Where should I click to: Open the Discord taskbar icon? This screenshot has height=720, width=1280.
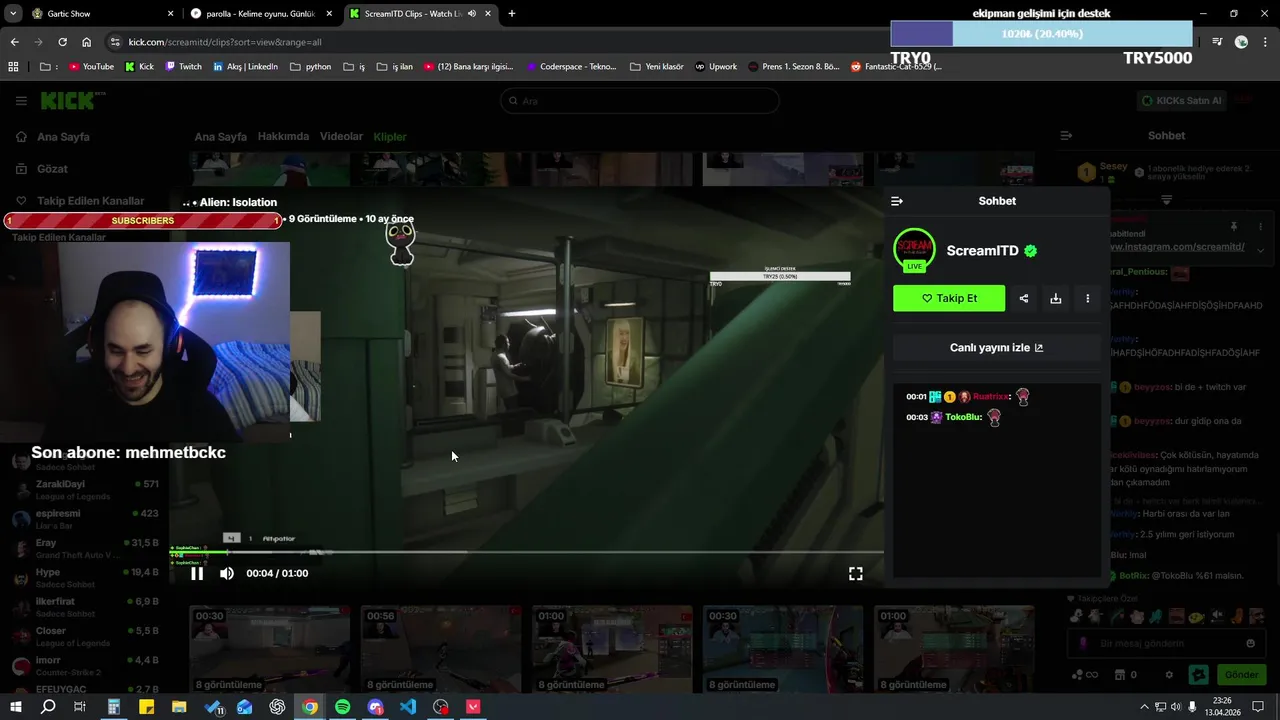(x=376, y=707)
